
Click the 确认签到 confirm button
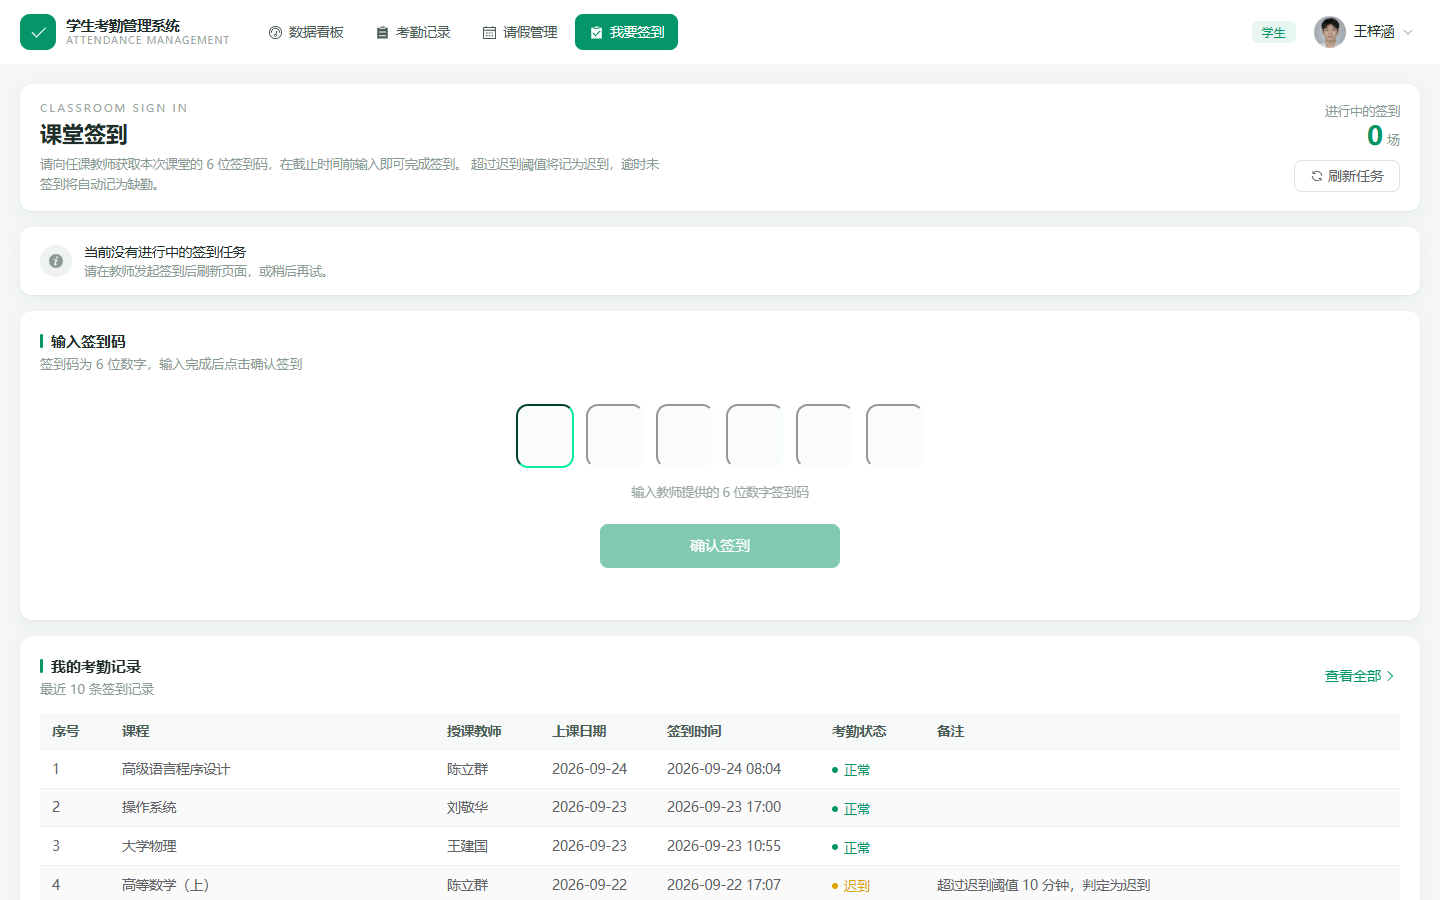coord(720,546)
